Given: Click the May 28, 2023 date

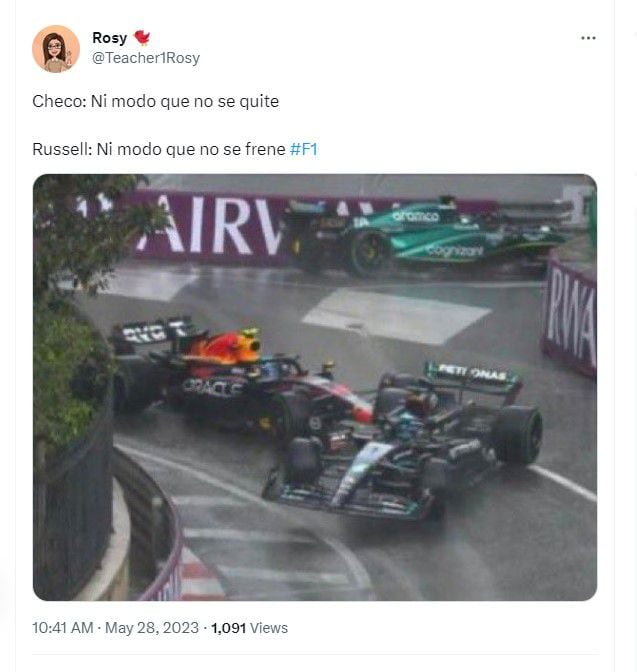Looking at the screenshot, I should 152,628.
